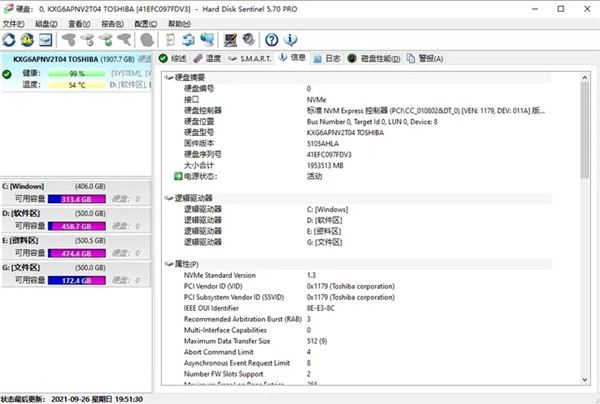Click the E: 474.4 GB free space bar

click(x=77, y=253)
